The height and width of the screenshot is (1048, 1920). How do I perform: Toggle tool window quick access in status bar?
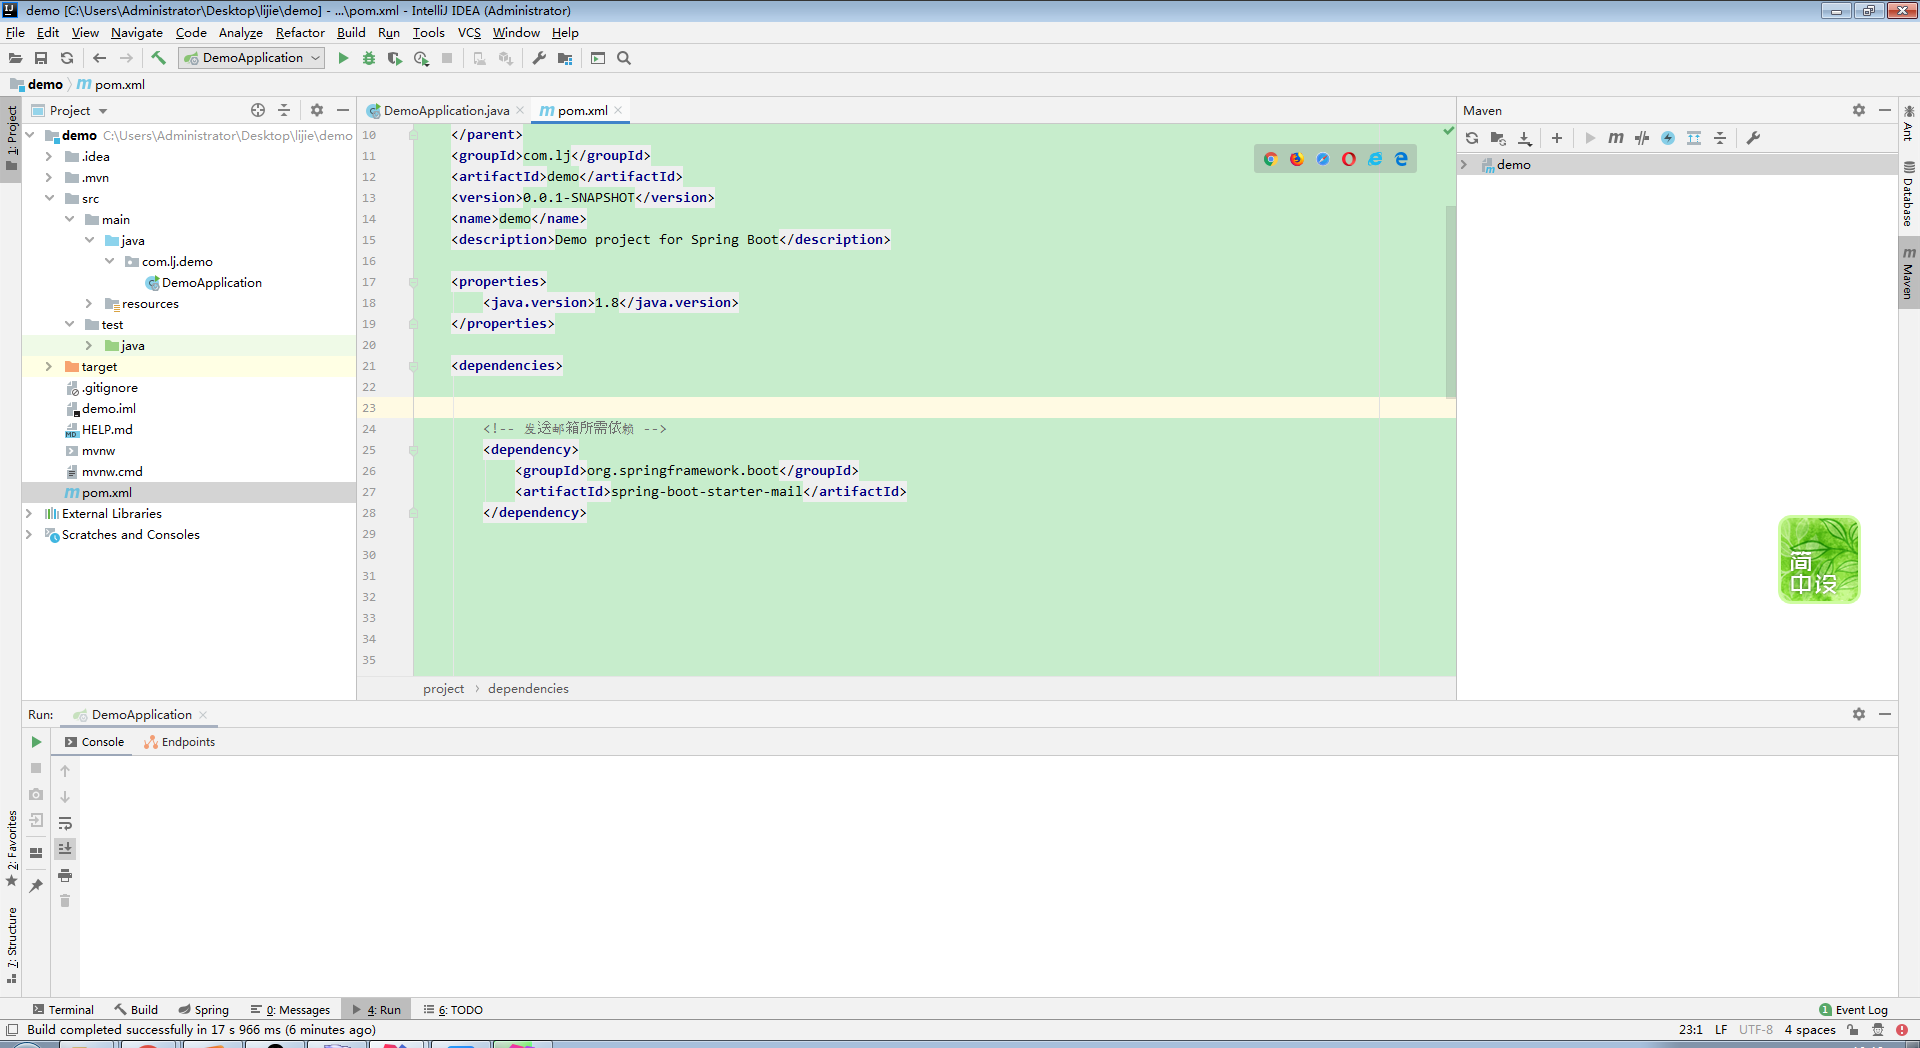pos(12,1029)
